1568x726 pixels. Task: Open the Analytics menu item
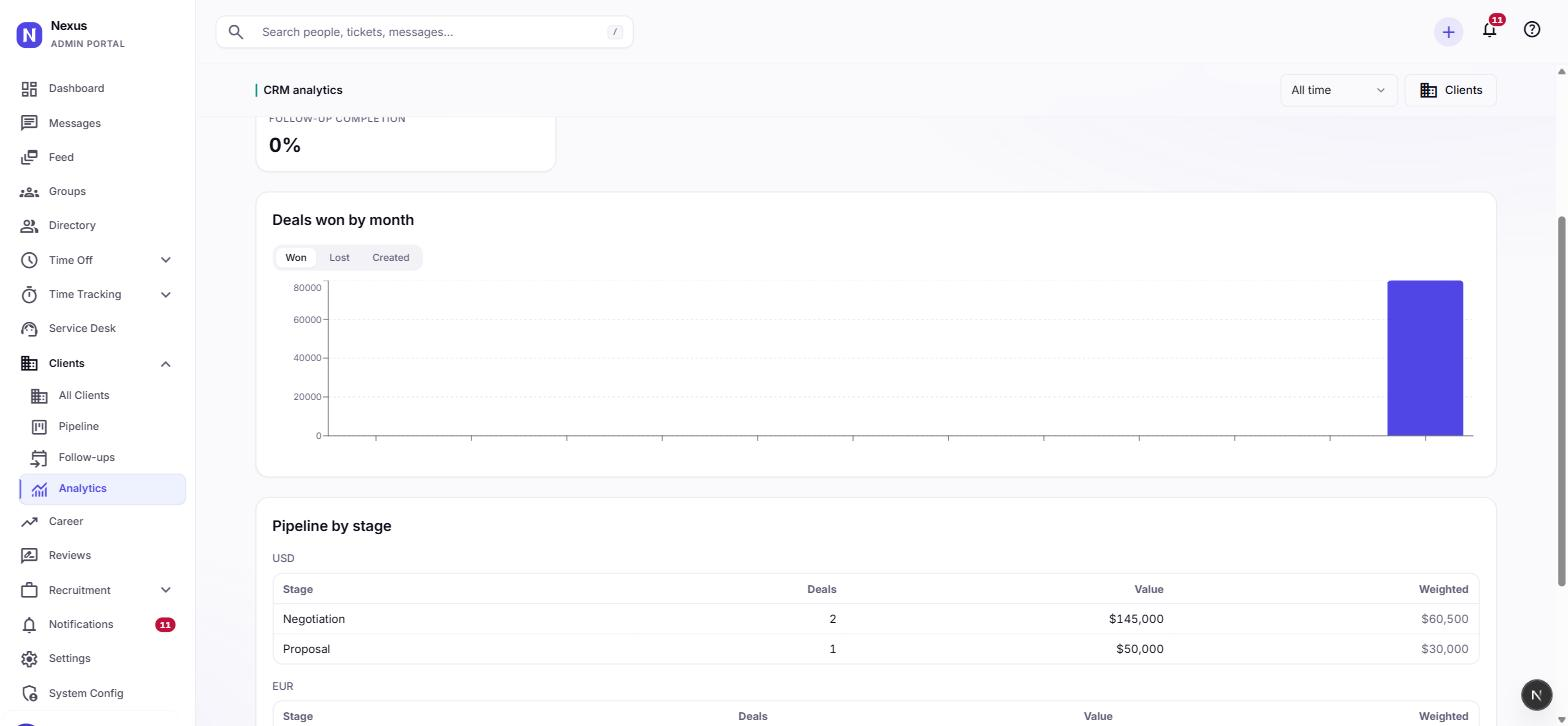[102, 489]
